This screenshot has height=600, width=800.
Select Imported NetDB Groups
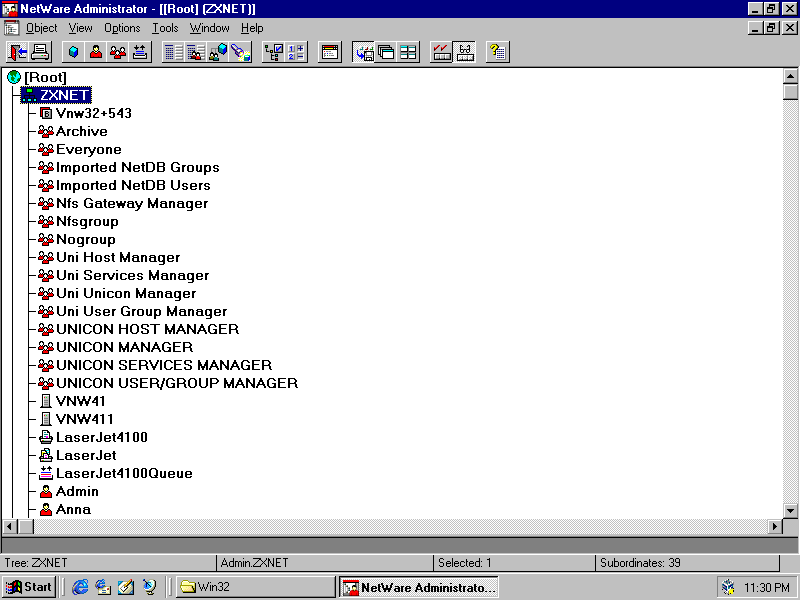click(x=138, y=167)
